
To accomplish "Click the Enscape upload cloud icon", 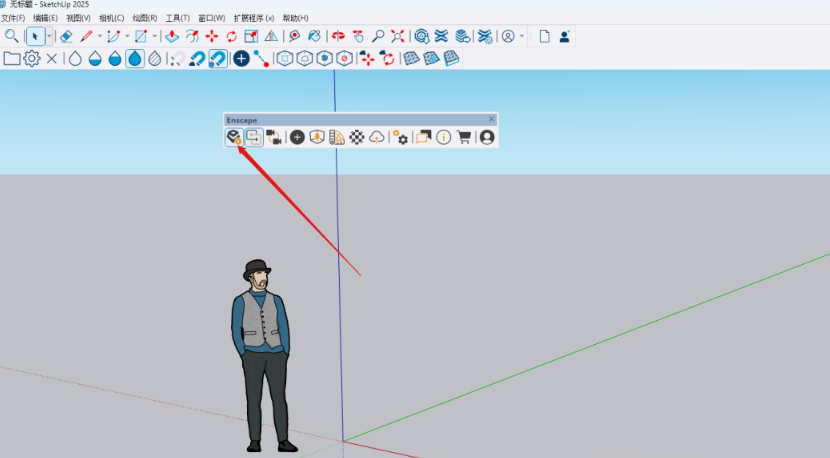I will pyautogui.click(x=377, y=137).
